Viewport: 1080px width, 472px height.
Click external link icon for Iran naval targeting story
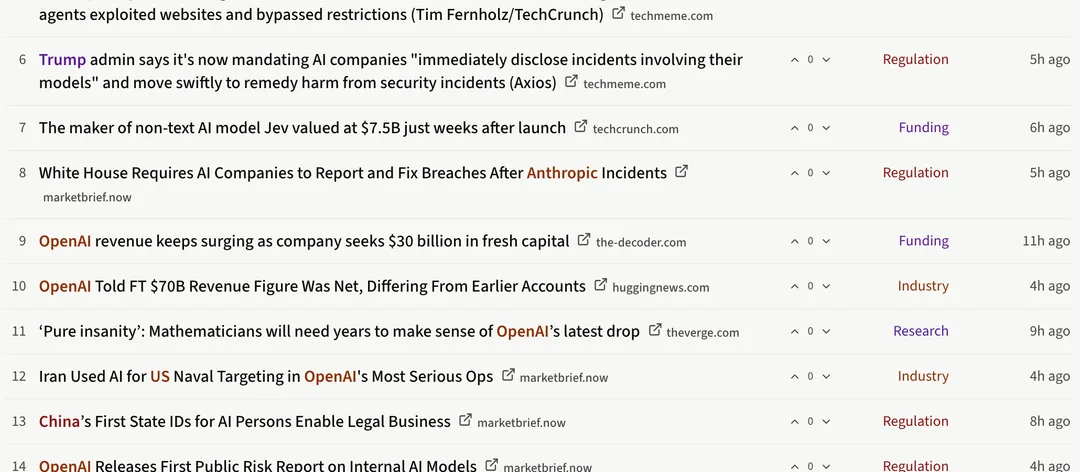[x=508, y=376]
